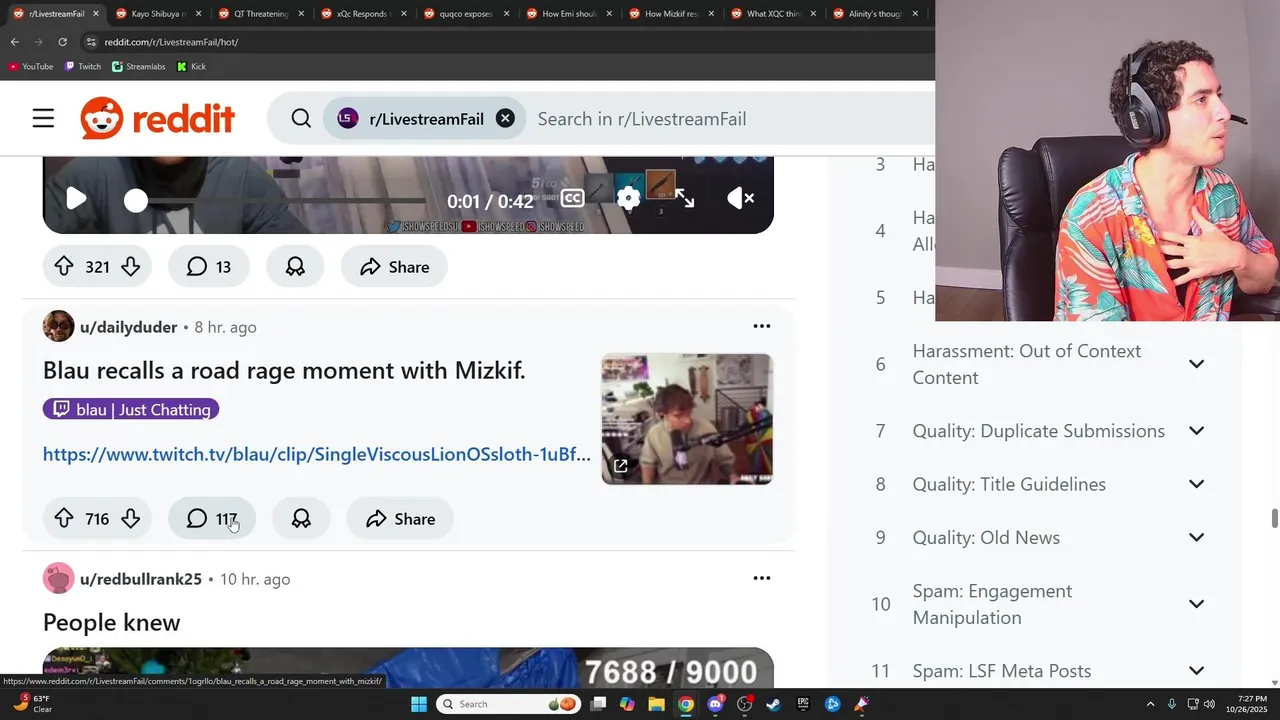This screenshot has width=1280, height=720.
Task: Play the video in the top post
Action: coord(76,199)
